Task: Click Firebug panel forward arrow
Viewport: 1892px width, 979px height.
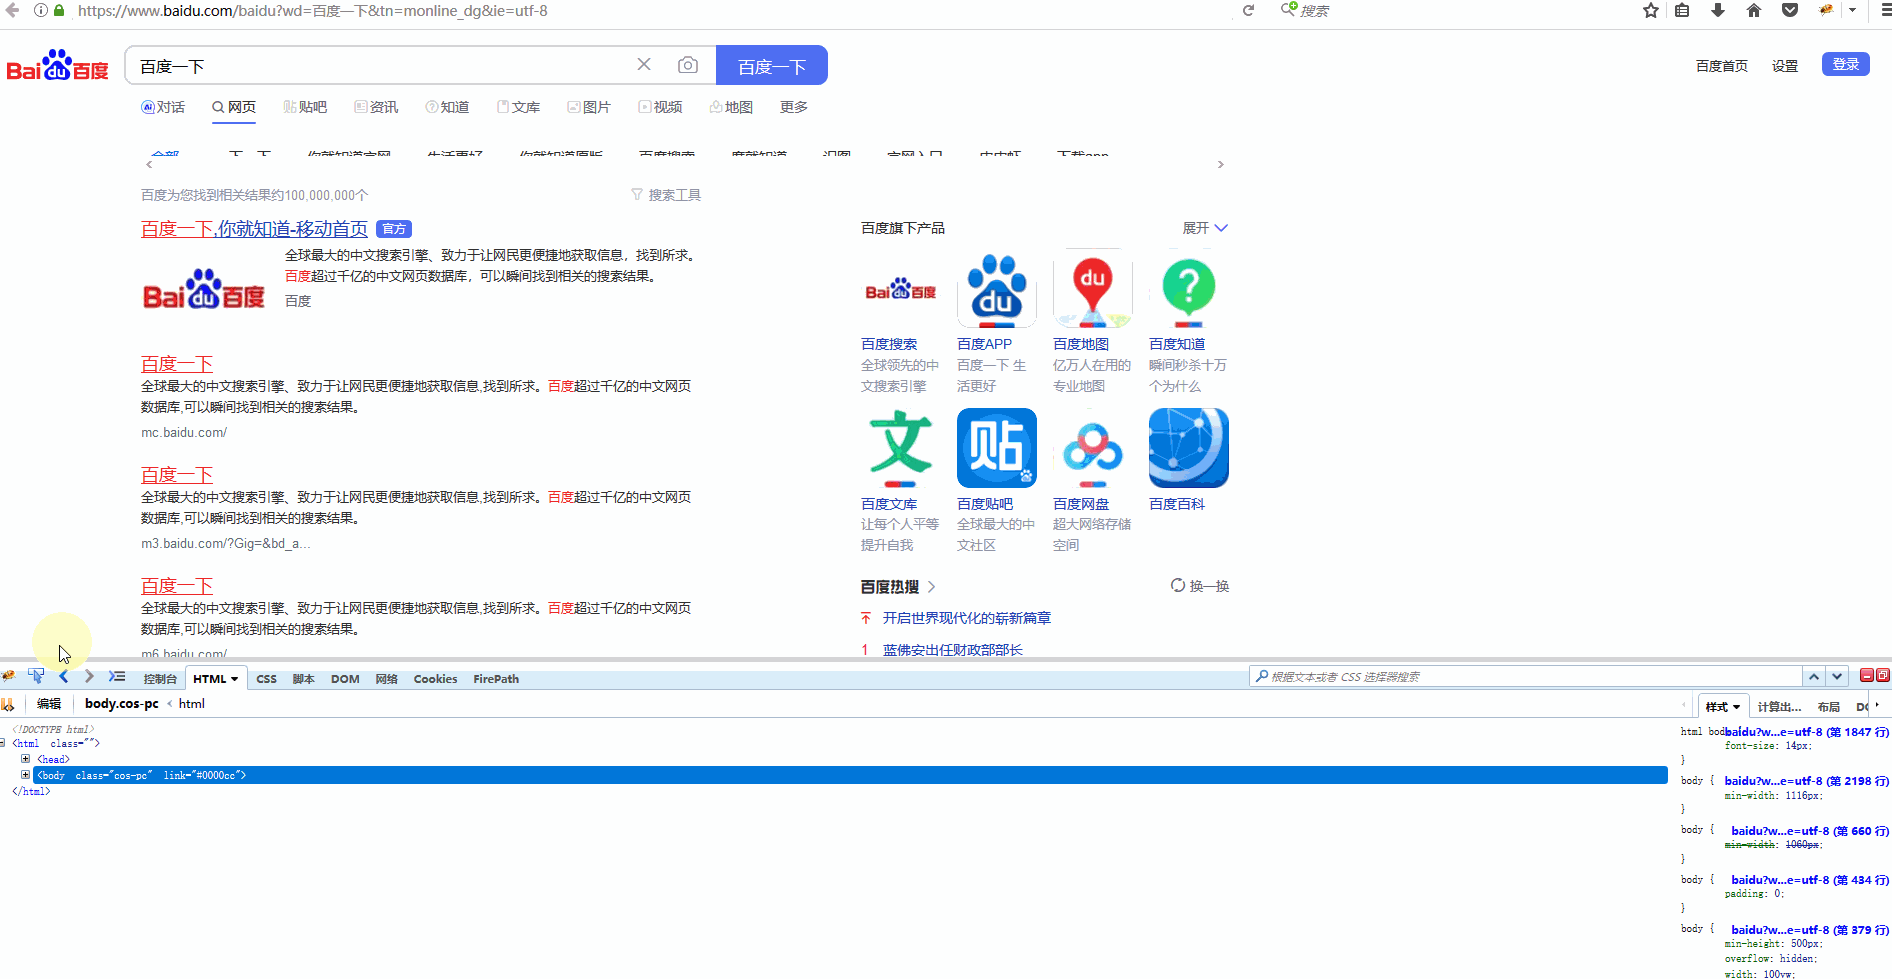Action: (89, 677)
